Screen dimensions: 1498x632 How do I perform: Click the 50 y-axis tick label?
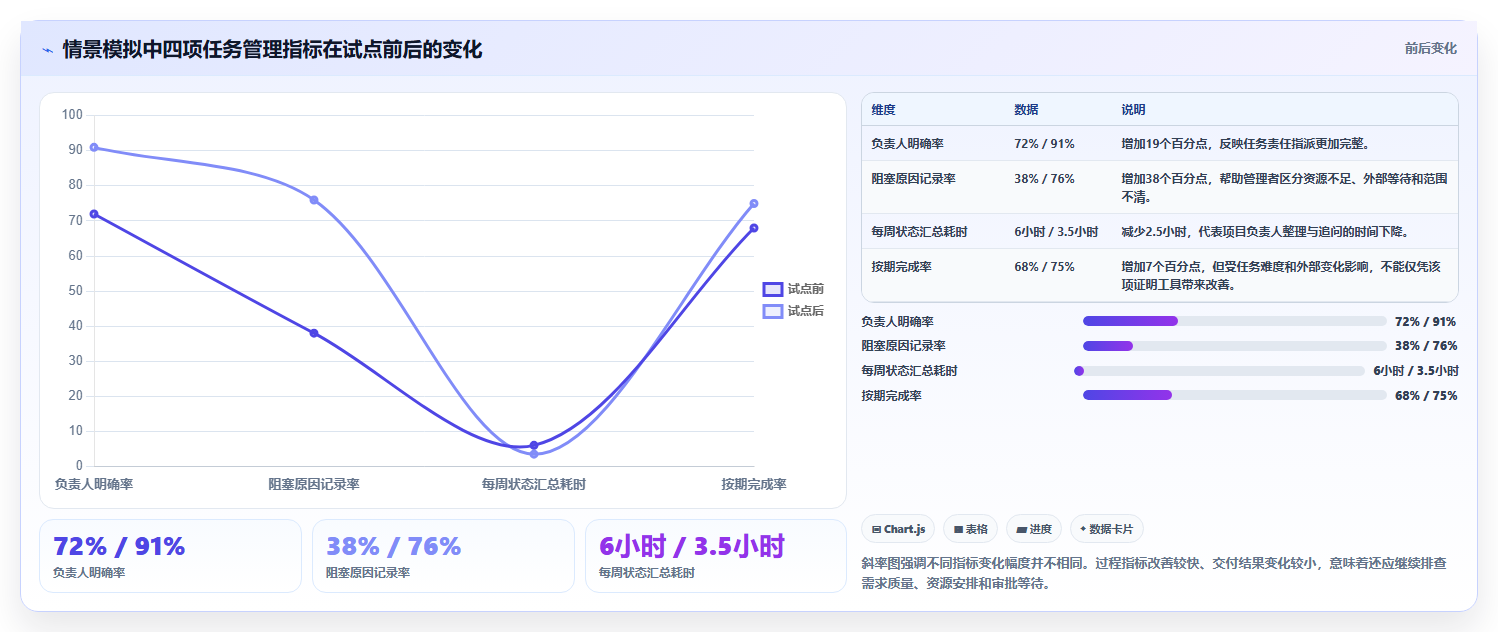click(76, 291)
